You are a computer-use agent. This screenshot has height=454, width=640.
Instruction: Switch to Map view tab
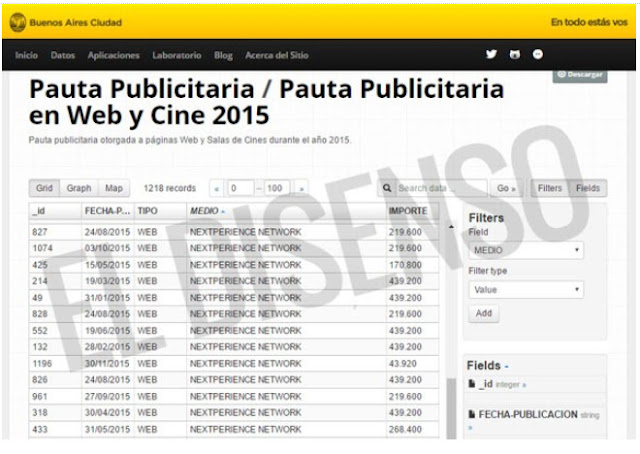tap(114, 188)
